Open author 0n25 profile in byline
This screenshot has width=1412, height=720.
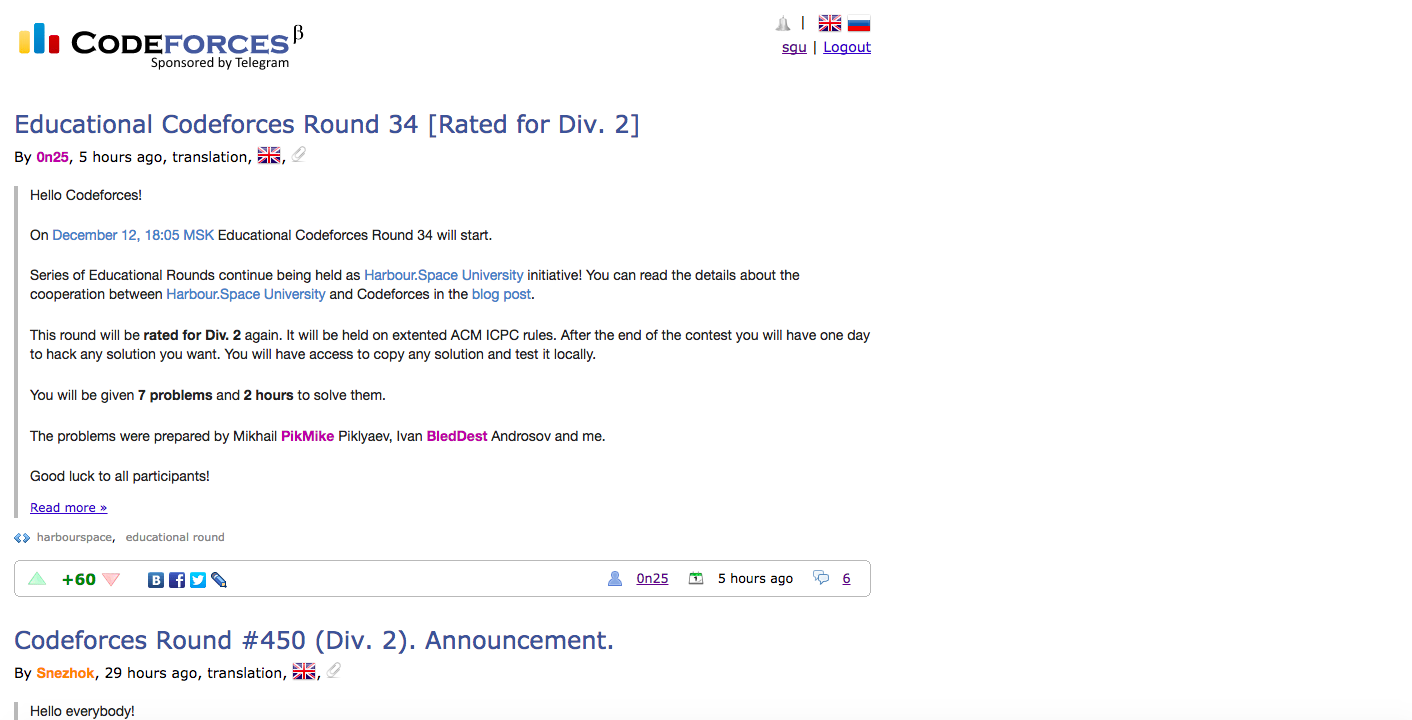click(x=53, y=157)
